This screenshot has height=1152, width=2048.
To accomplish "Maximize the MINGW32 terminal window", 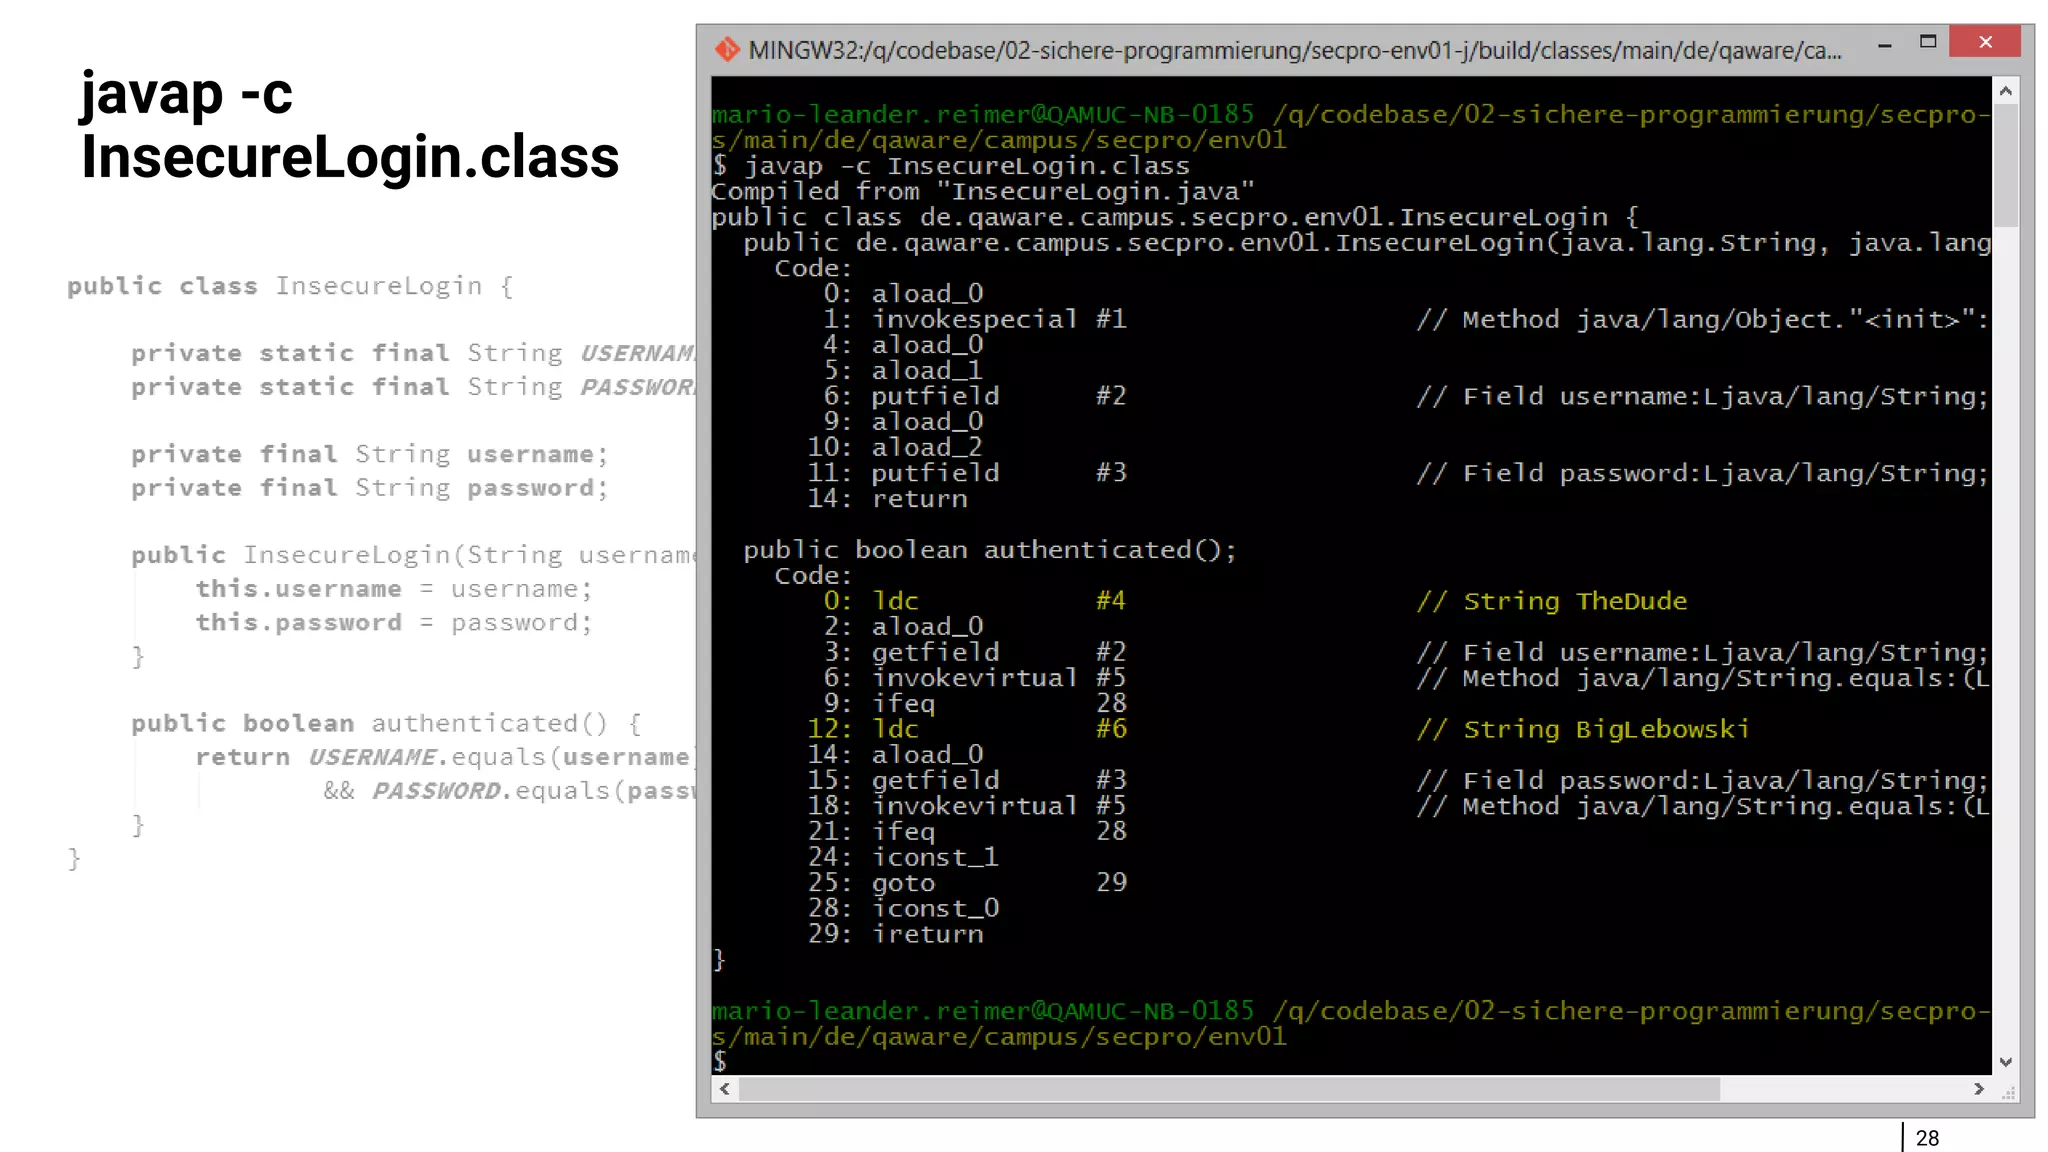I will coord(1928,42).
